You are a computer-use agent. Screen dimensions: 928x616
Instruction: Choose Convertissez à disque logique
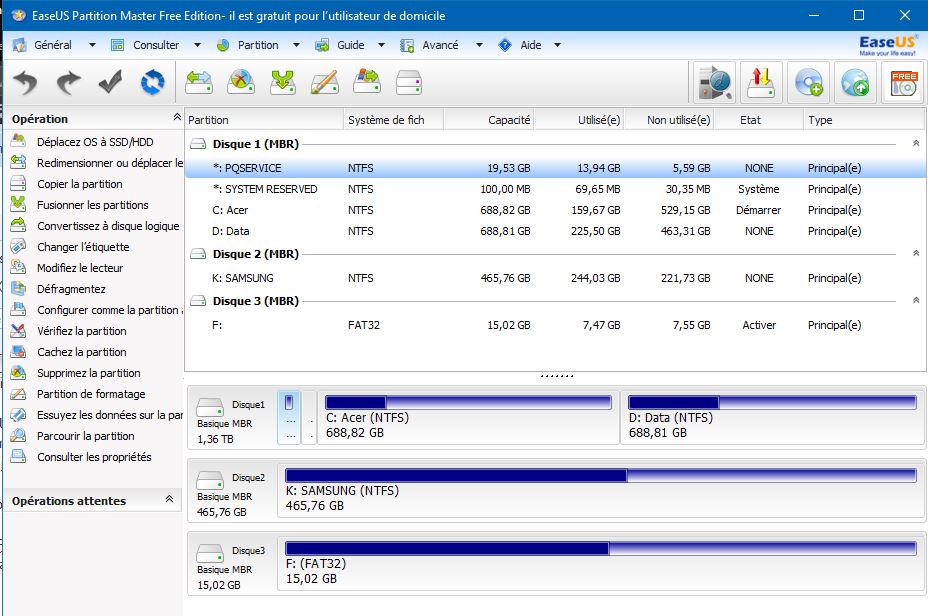(108, 226)
